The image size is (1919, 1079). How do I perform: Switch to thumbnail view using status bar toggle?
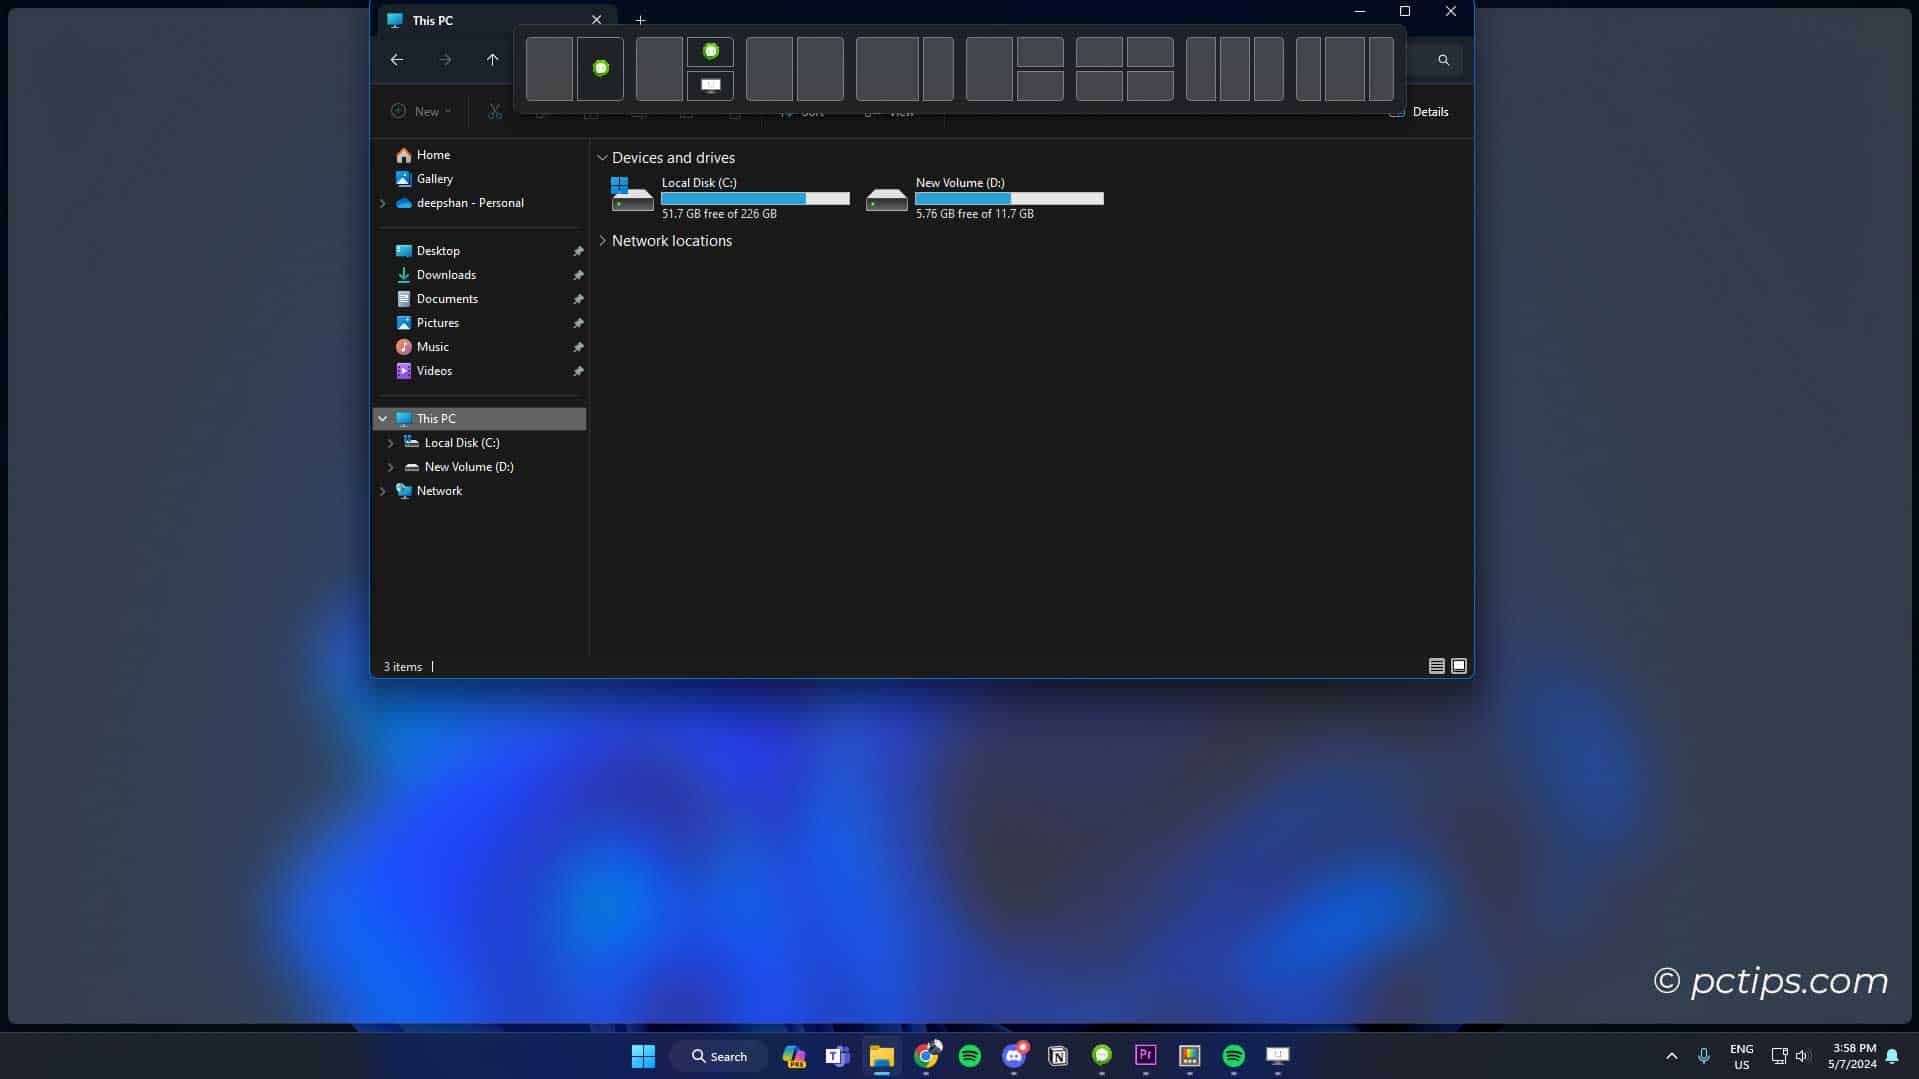(1458, 665)
